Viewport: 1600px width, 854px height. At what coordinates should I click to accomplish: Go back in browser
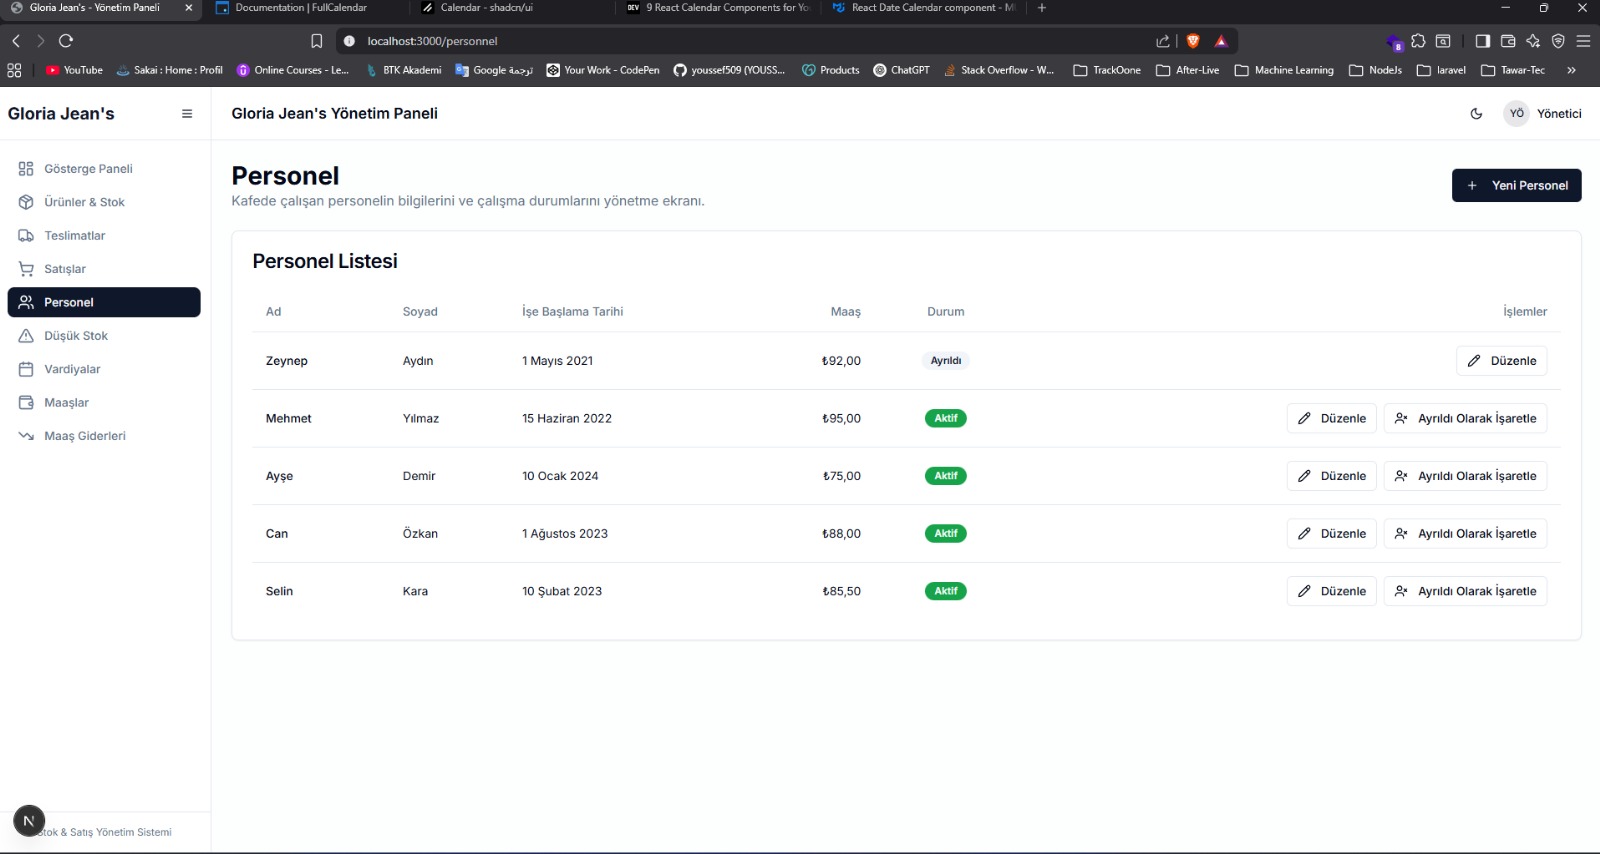point(16,41)
